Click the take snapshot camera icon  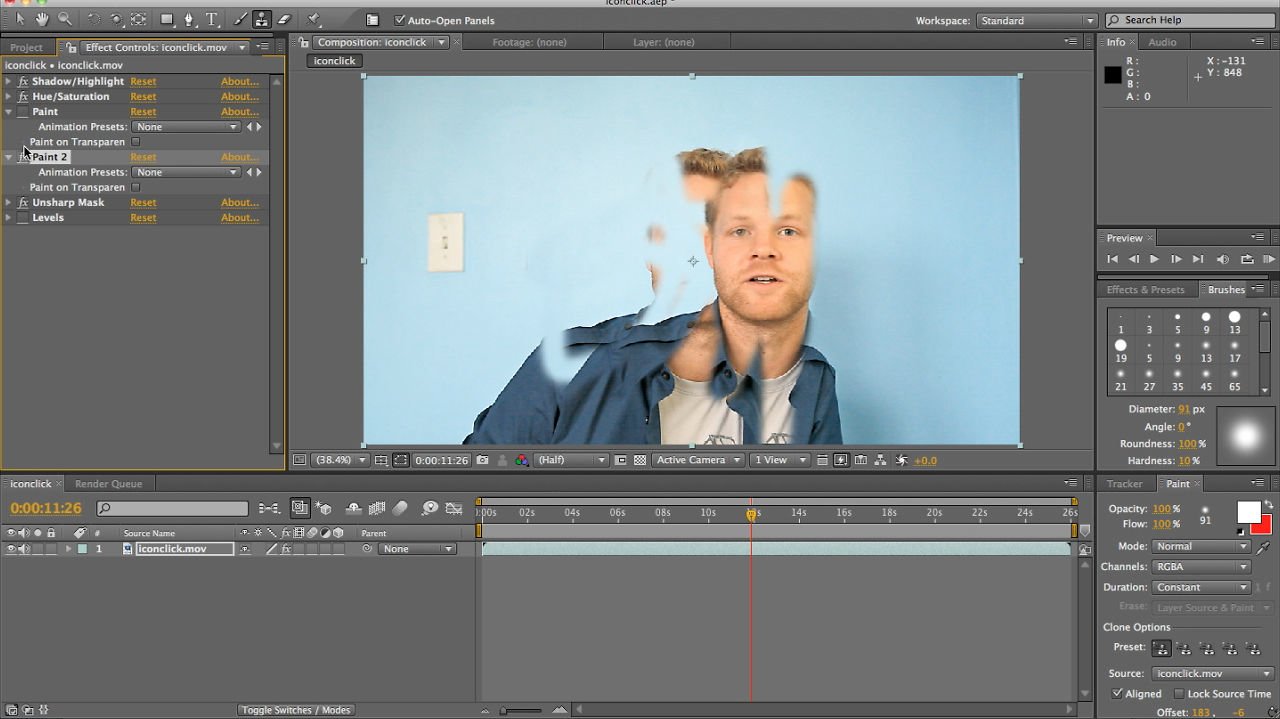(x=483, y=460)
